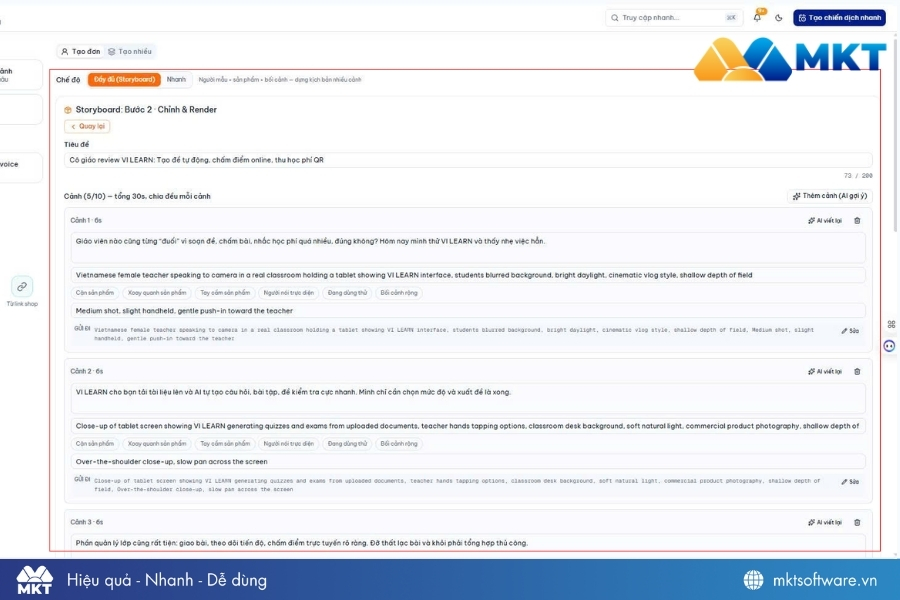Click the Storyboard cube icon
This screenshot has width=900, height=600.
click(x=68, y=110)
